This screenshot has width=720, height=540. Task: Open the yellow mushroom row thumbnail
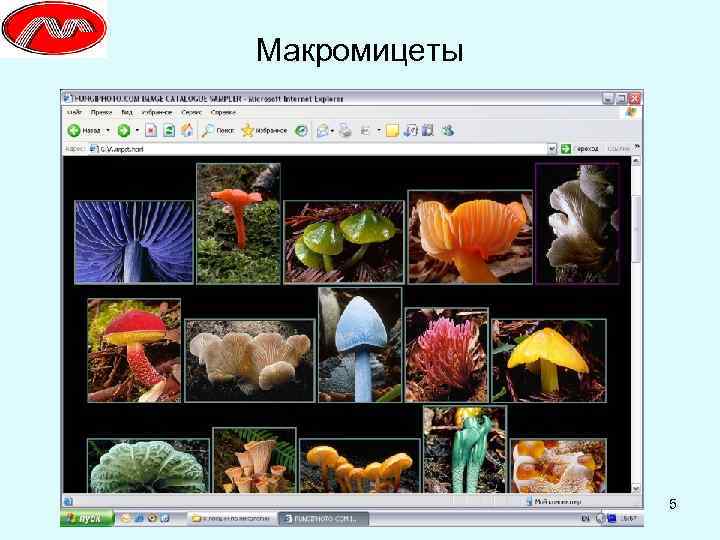coord(360,466)
